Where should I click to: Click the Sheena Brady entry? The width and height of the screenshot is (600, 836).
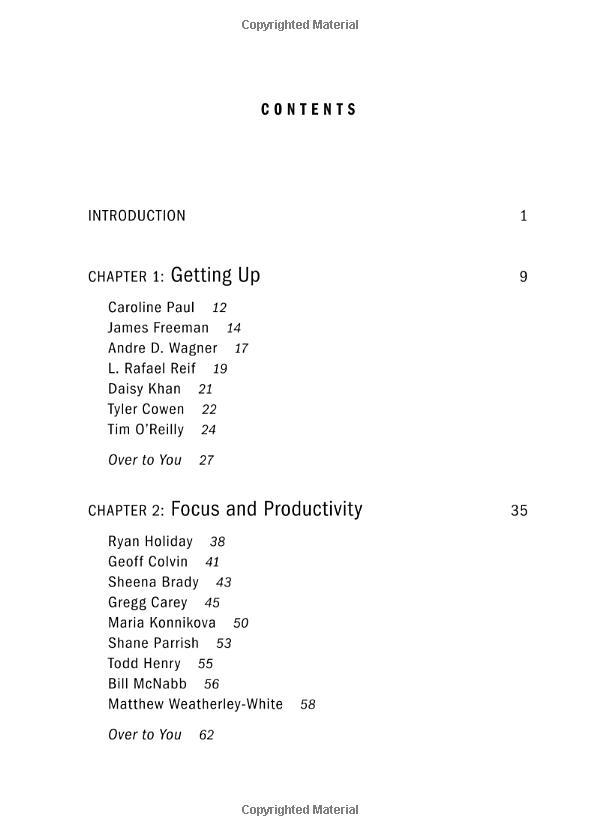click(x=153, y=582)
